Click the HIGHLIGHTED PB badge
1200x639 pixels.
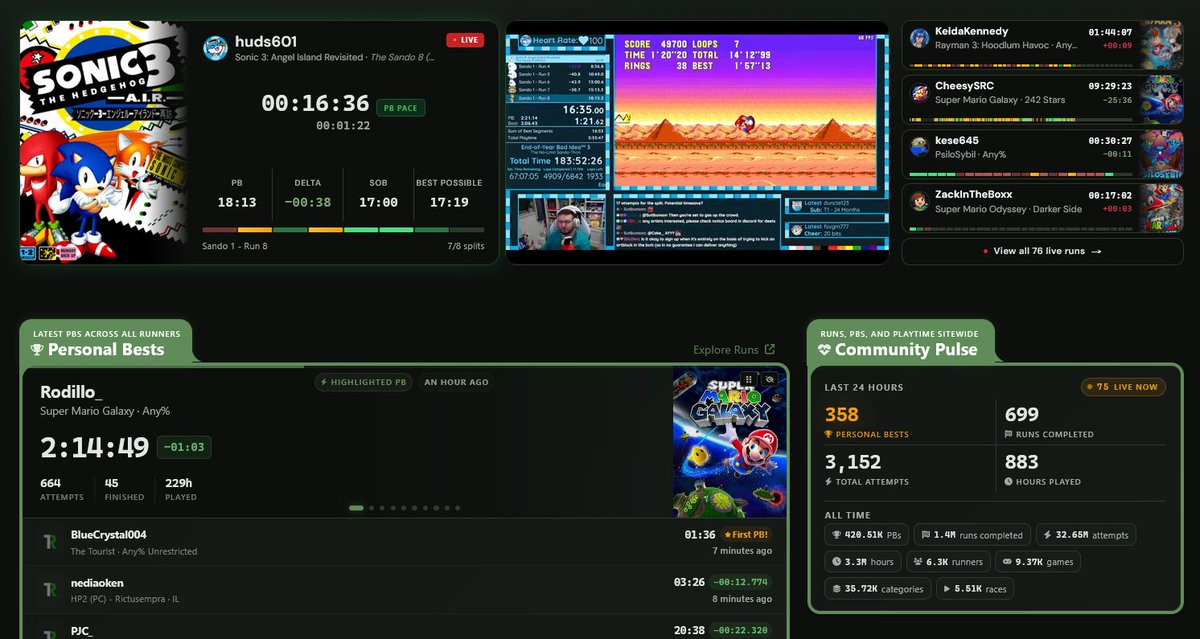click(x=364, y=382)
